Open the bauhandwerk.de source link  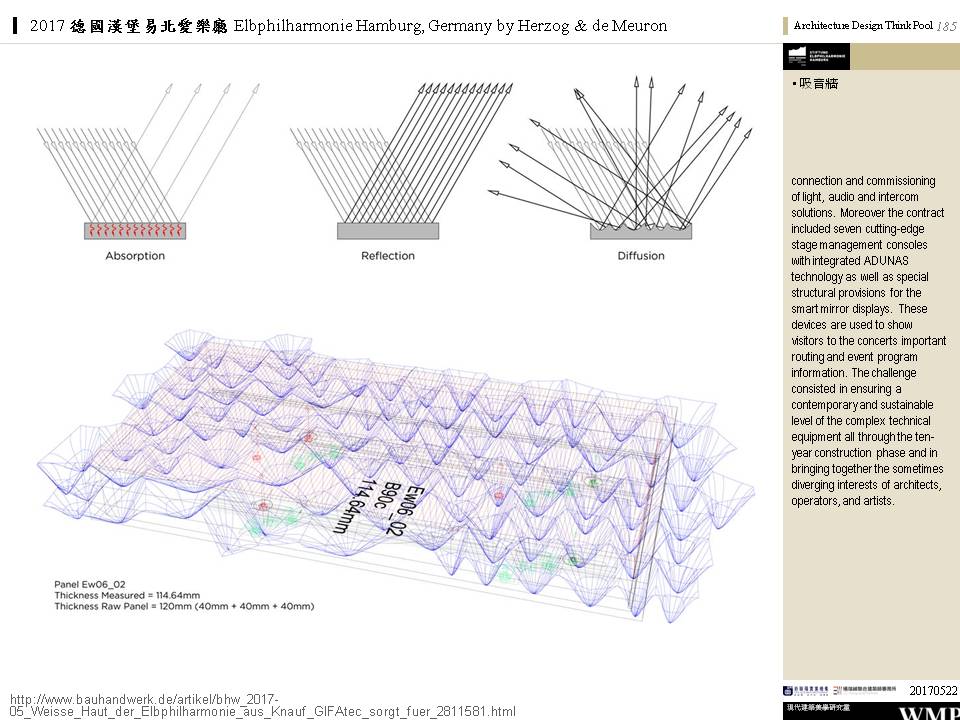click(x=262, y=705)
